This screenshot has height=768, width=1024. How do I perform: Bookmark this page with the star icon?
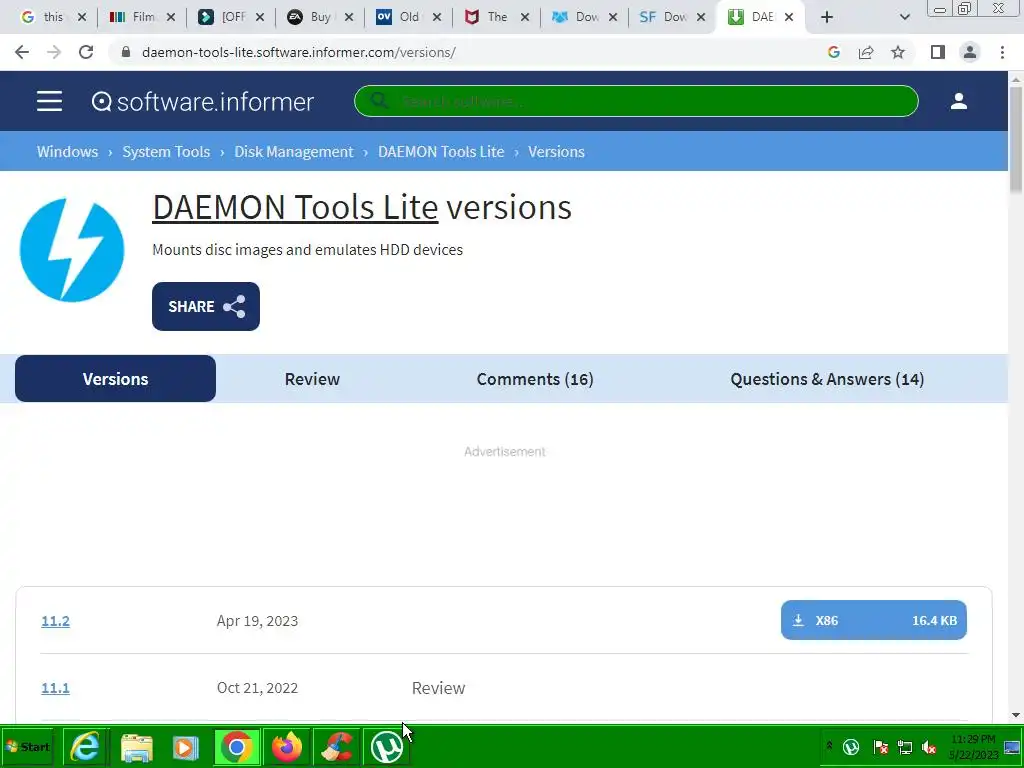(898, 52)
